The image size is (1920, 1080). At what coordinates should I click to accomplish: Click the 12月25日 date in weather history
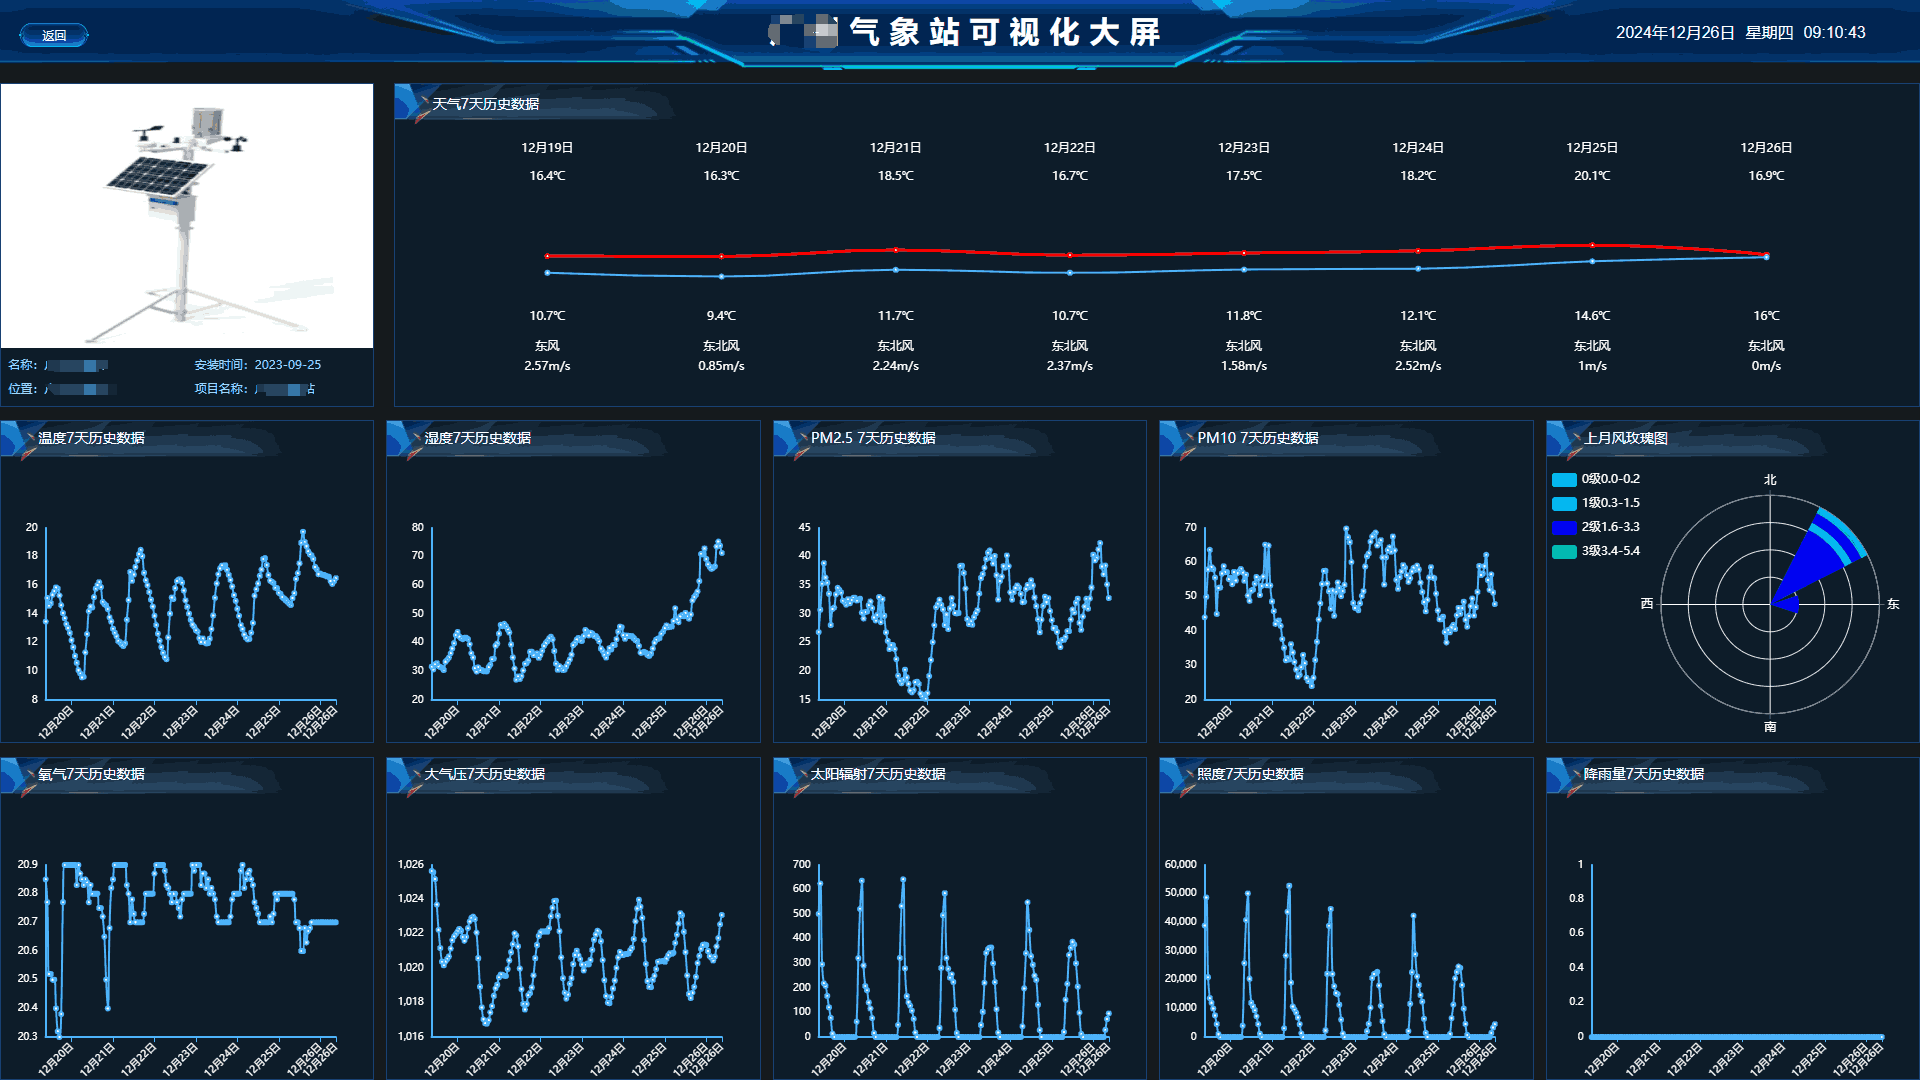point(1591,148)
